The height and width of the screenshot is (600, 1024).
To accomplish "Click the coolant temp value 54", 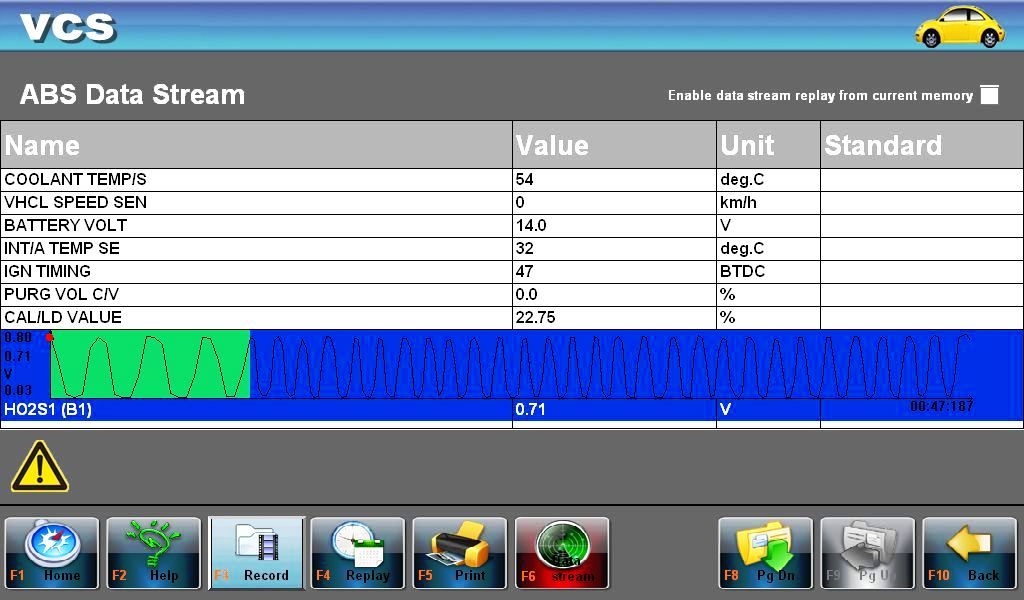I will pos(524,180).
